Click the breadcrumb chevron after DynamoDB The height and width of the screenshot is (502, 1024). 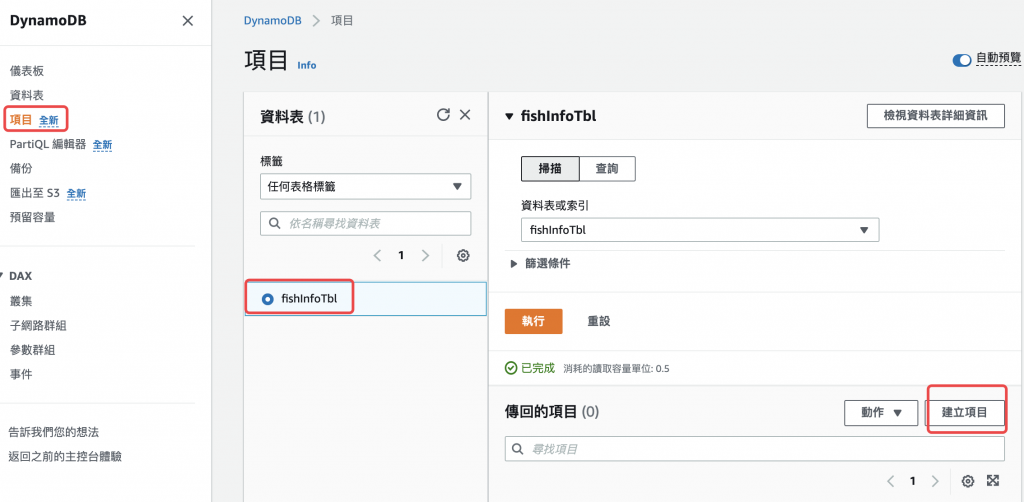tap(317, 20)
